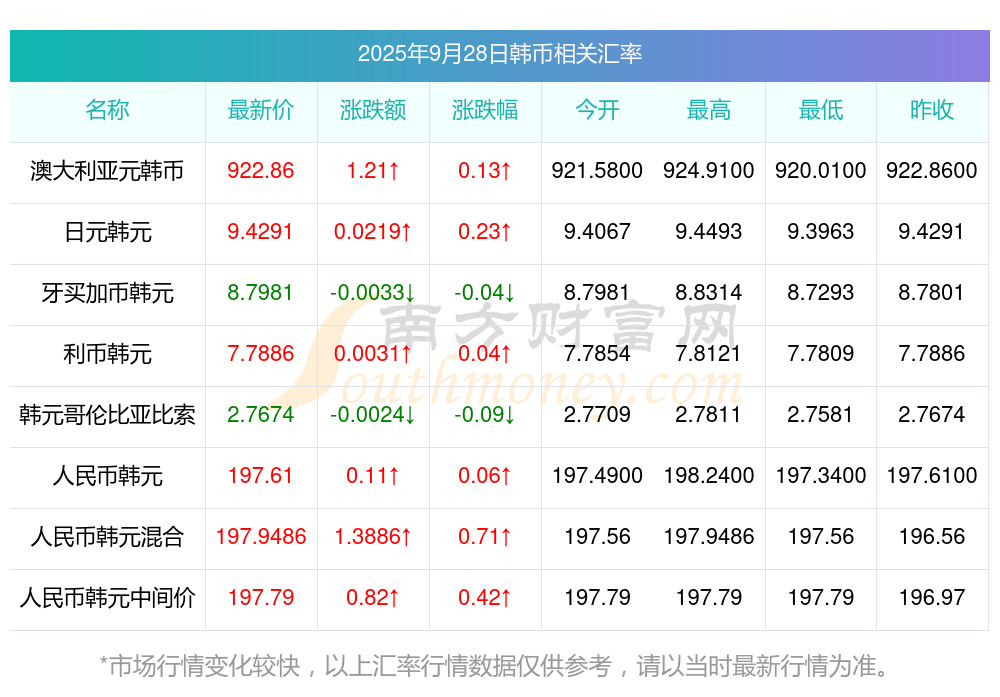Click change amount 0.0219↑
The height and width of the screenshot is (697, 1000).
pyautogui.click(x=372, y=231)
